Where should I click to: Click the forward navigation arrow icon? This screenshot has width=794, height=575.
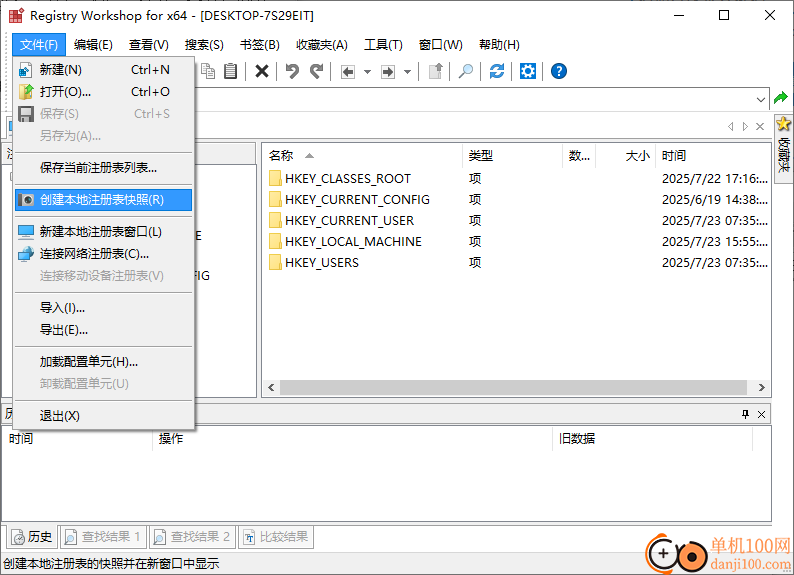coord(388,72)
